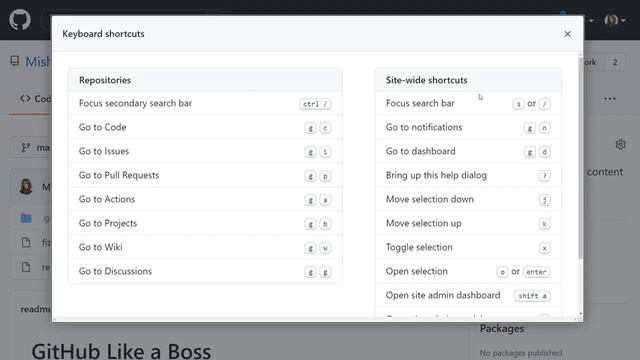This screenshot has height=360, width=640.
Task: Click the 'Keyboard shortcuts' dialog title
Action: (x=103, y=34)
